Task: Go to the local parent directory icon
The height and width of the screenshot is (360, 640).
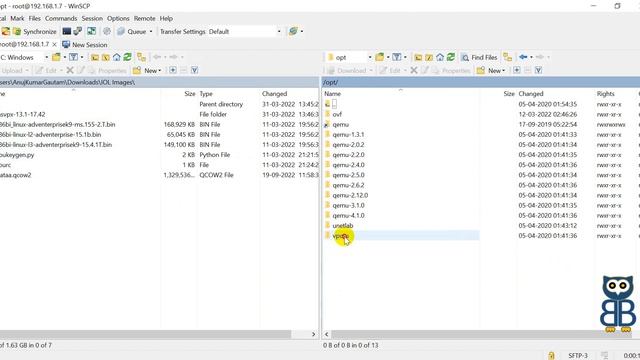Action: point(95,58)
